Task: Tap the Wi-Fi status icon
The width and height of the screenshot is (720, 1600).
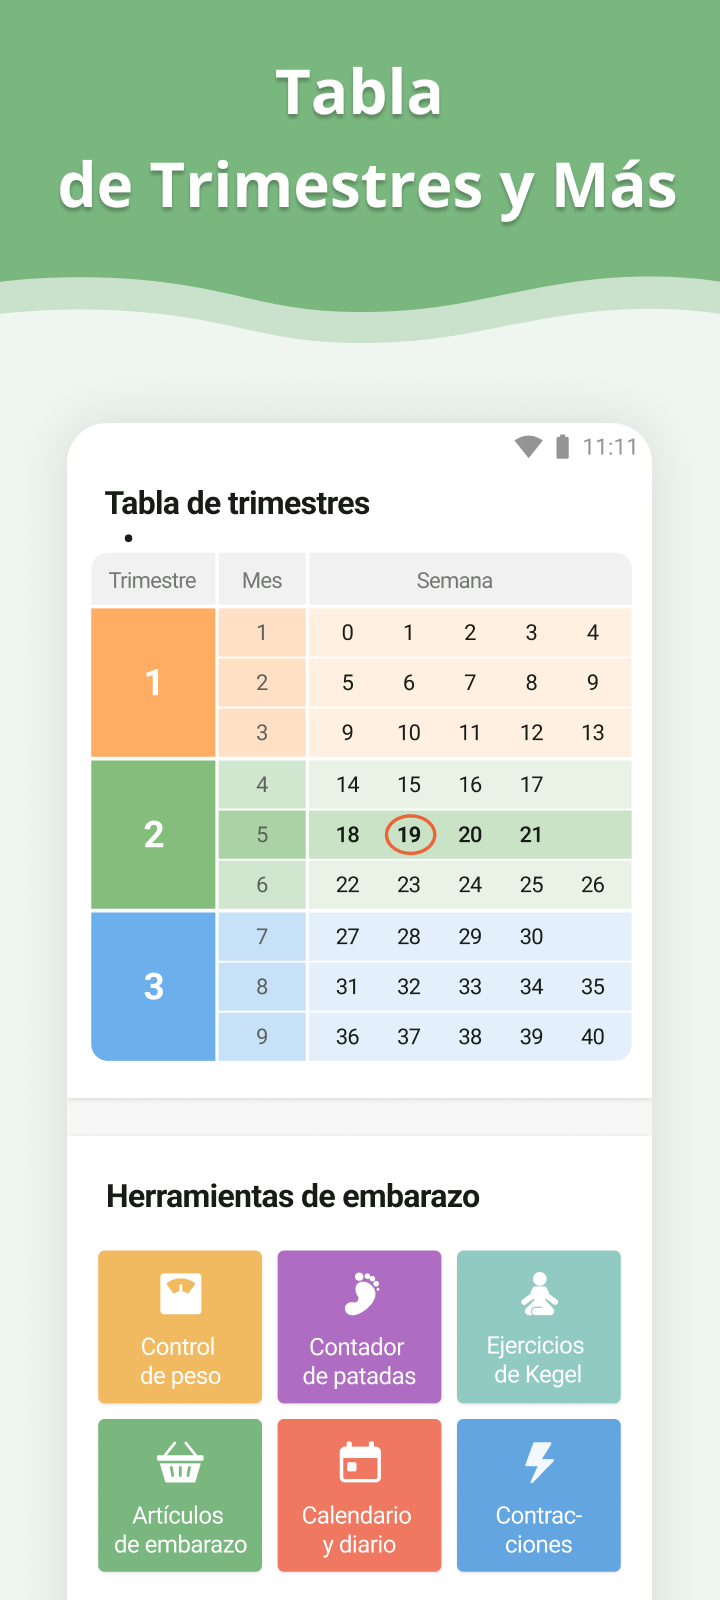Action: click(528, 447)
